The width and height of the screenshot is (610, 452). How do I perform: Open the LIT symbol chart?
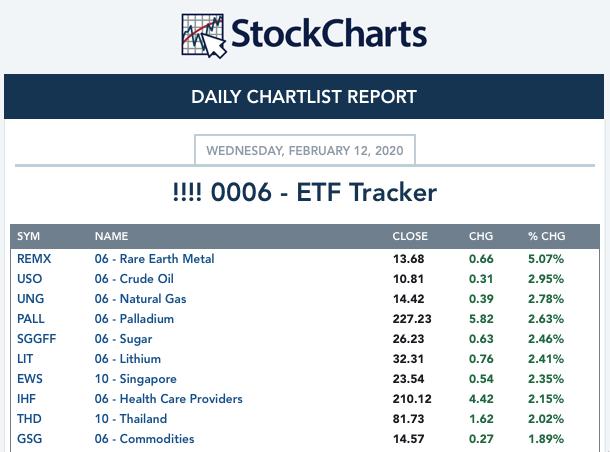[25, 359]
